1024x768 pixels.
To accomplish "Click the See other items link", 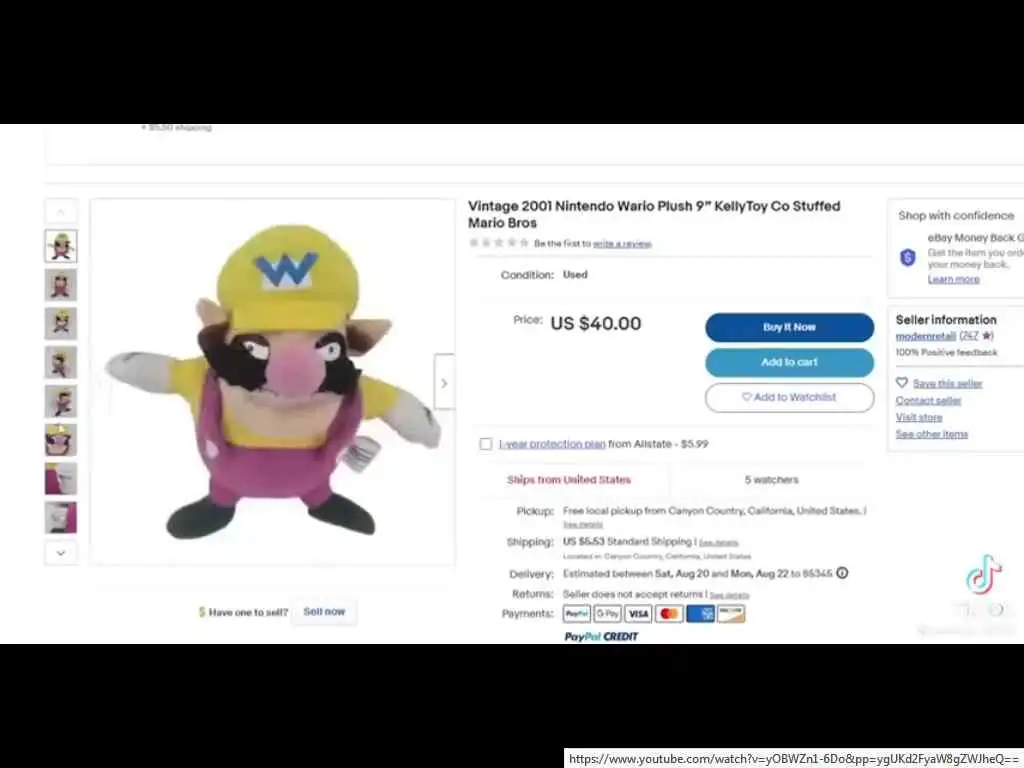I will 932,434.
